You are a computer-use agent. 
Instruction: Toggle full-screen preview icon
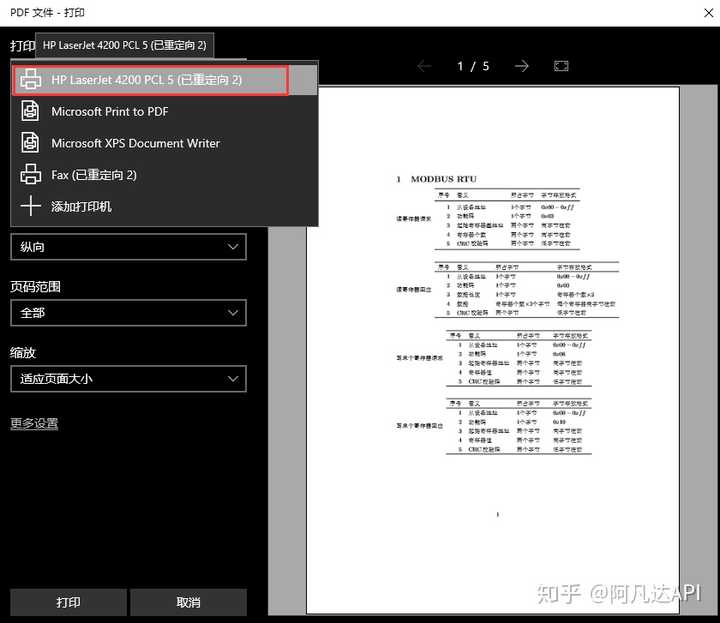click(561, 66)
